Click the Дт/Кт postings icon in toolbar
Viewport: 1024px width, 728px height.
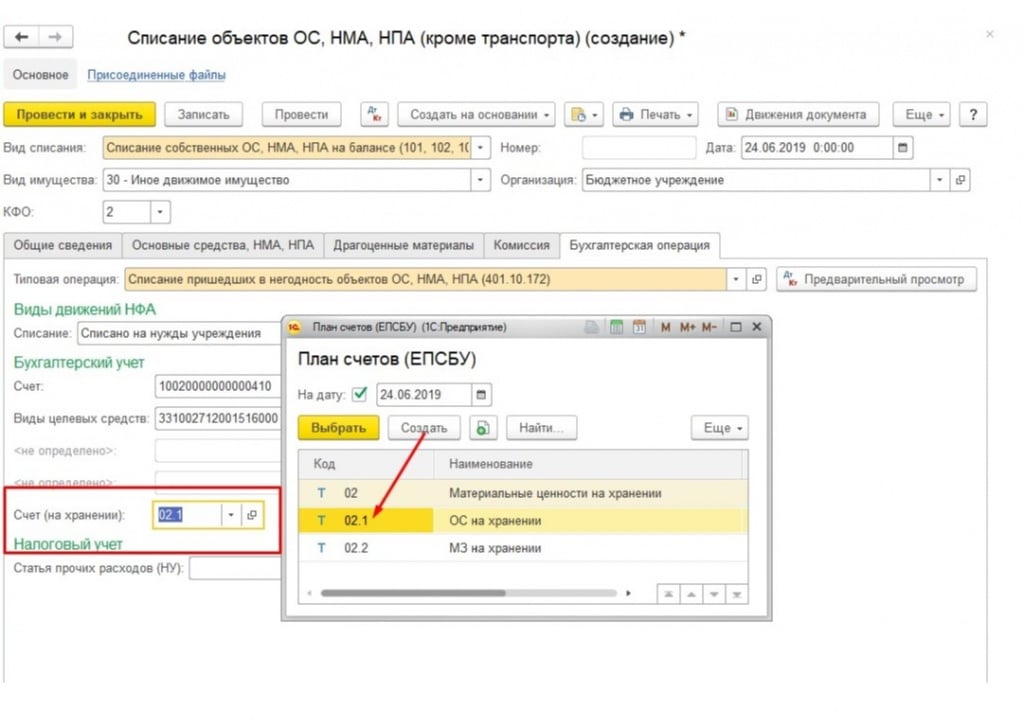pyautogui.click(x=374, y=114)
